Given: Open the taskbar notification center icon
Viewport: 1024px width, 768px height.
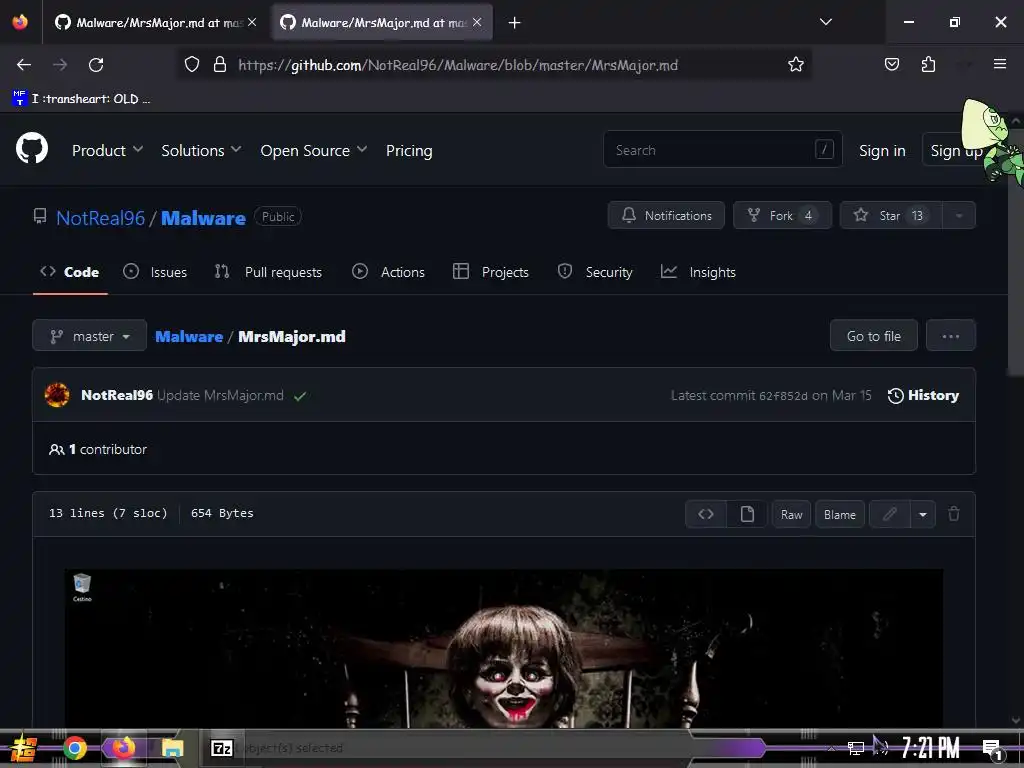Looking at the screenshot, I should (992, 749).
